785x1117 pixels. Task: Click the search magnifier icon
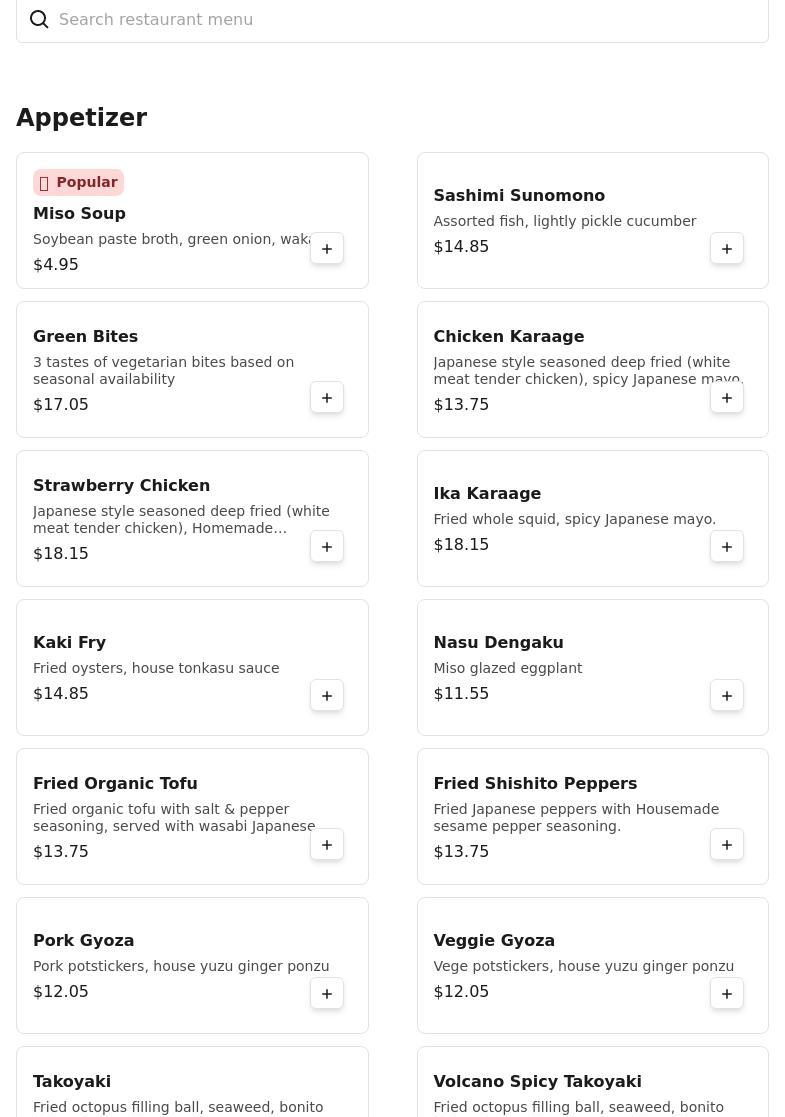point(39,19)
